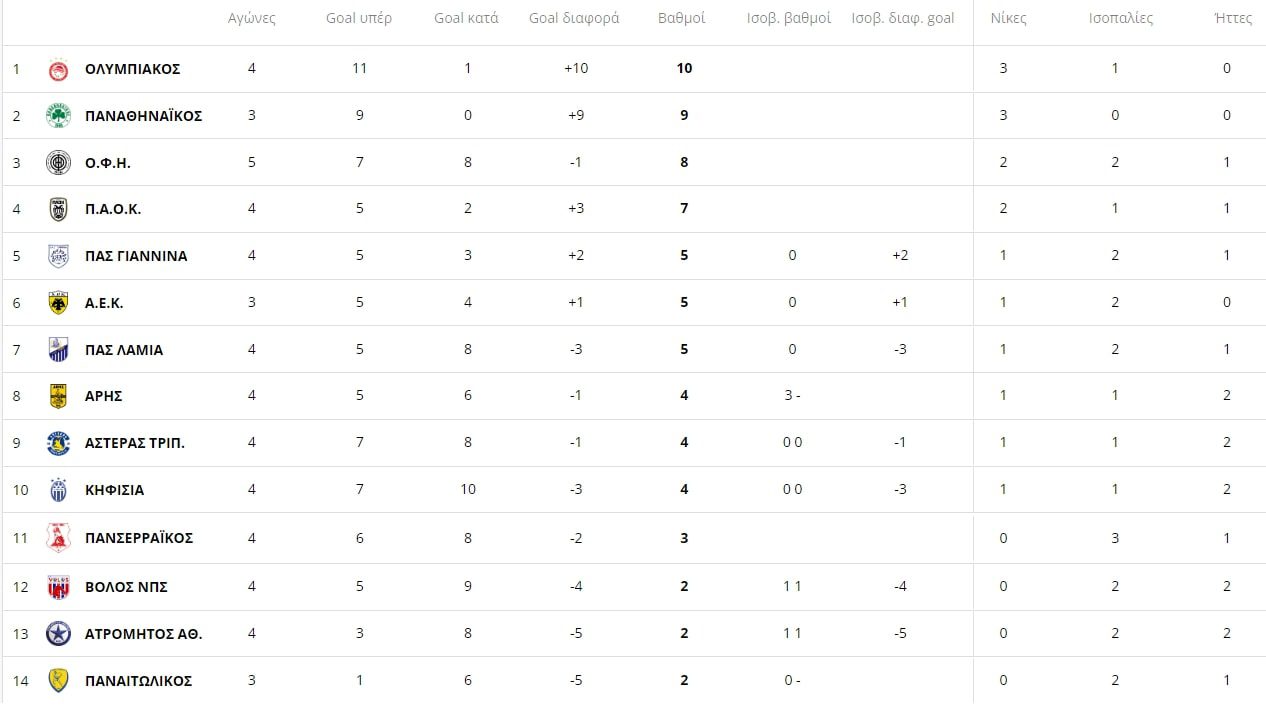Image resolution: width=1266 pixels, height=720 pixels.
Task: Click the ΑΡΗΣ yellow team badge
Action: (x=59, y=396)
